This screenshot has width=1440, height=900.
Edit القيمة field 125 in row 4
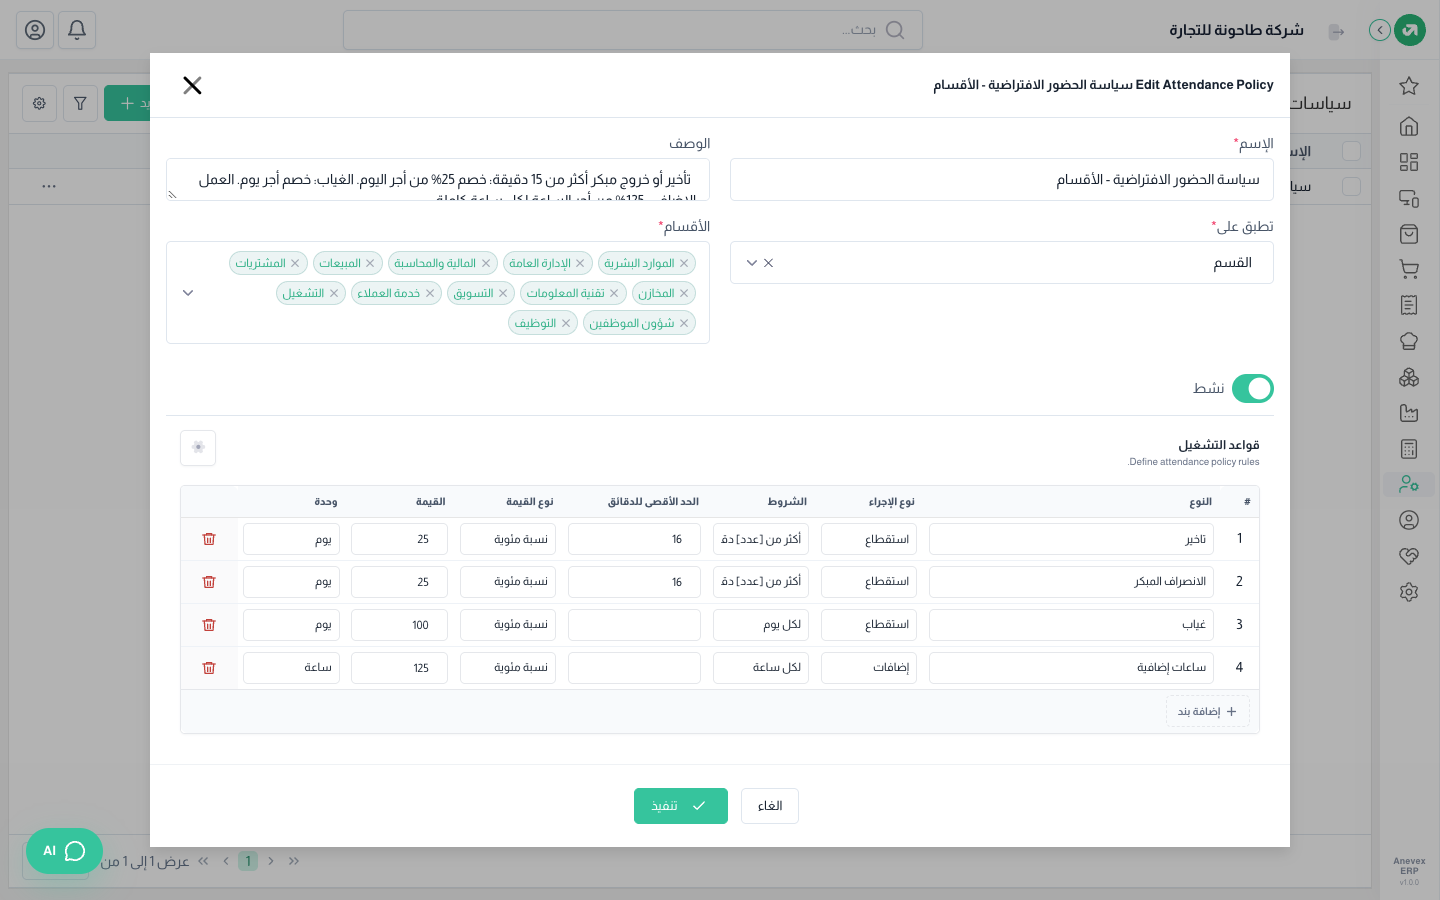[399, 668]
